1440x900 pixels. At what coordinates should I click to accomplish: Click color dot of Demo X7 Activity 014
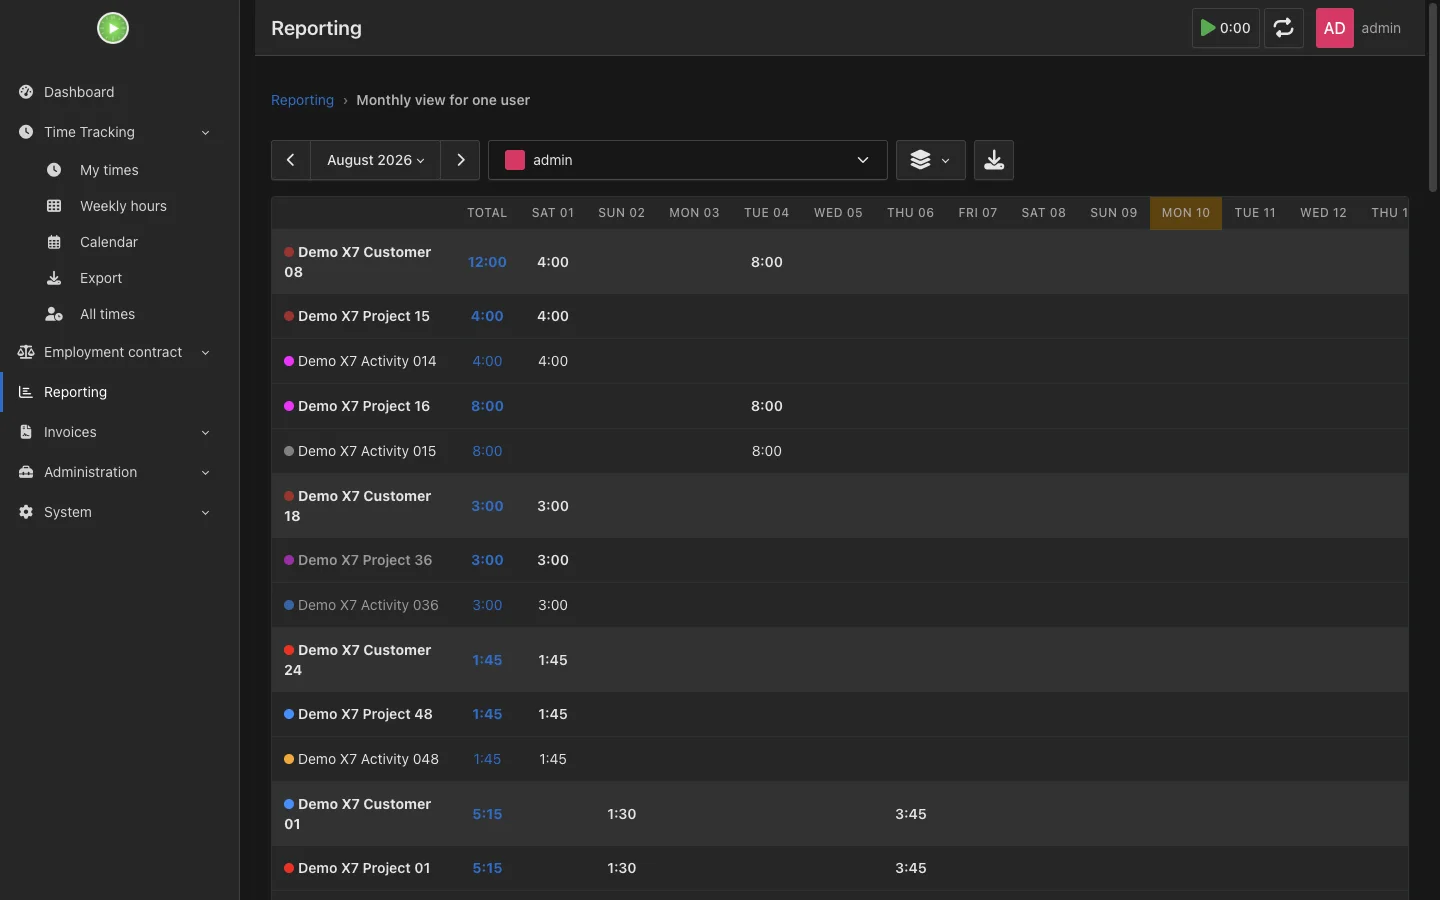(289, 361)
